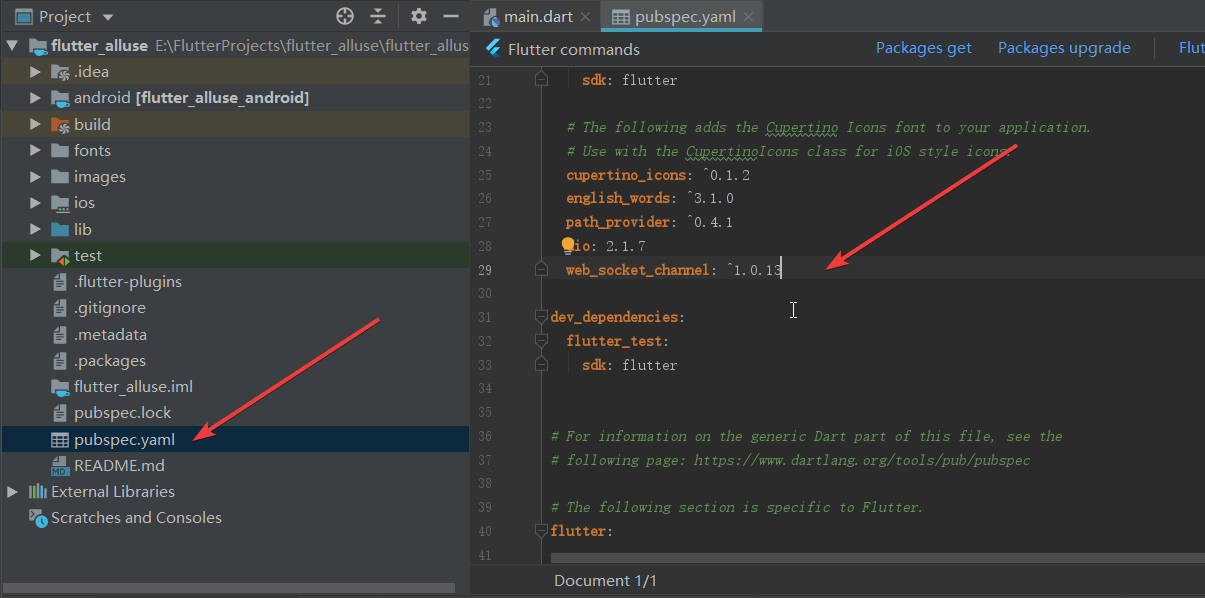Select README.md file

119,465
